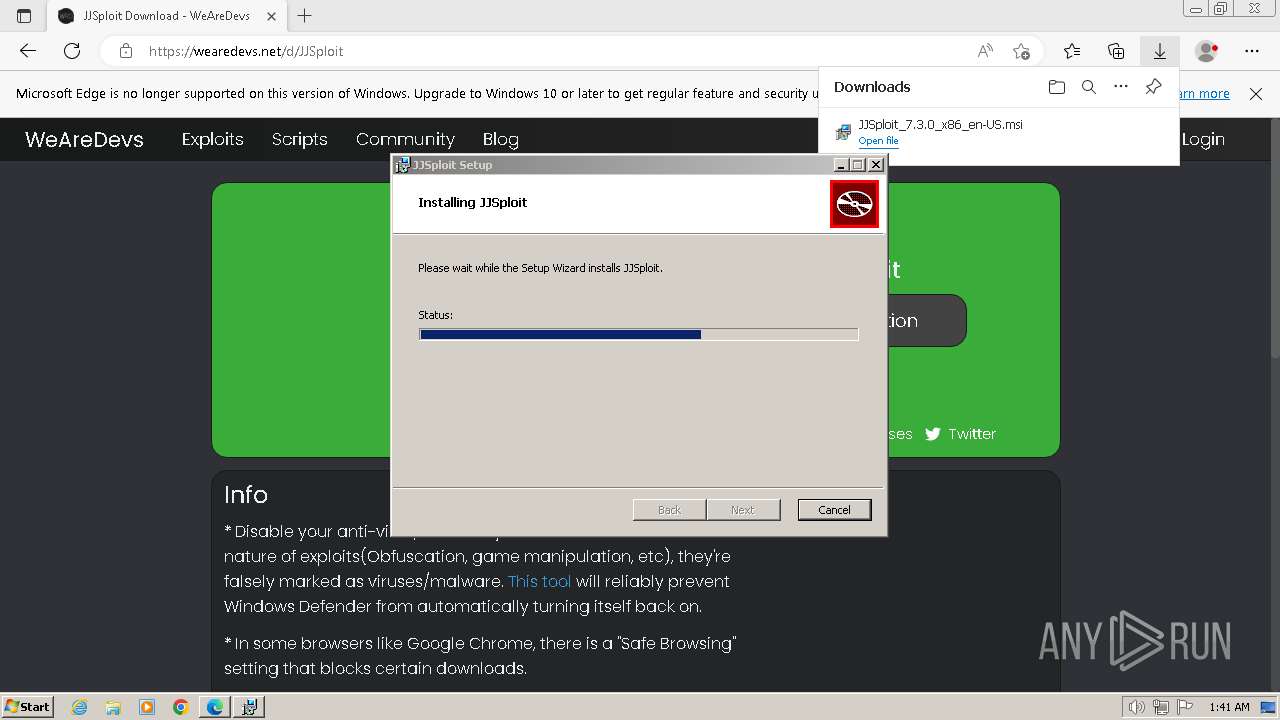This screenshot has width=1280, height=720.
Task: Search downloads using magnifier icon
Action: 1089,87
